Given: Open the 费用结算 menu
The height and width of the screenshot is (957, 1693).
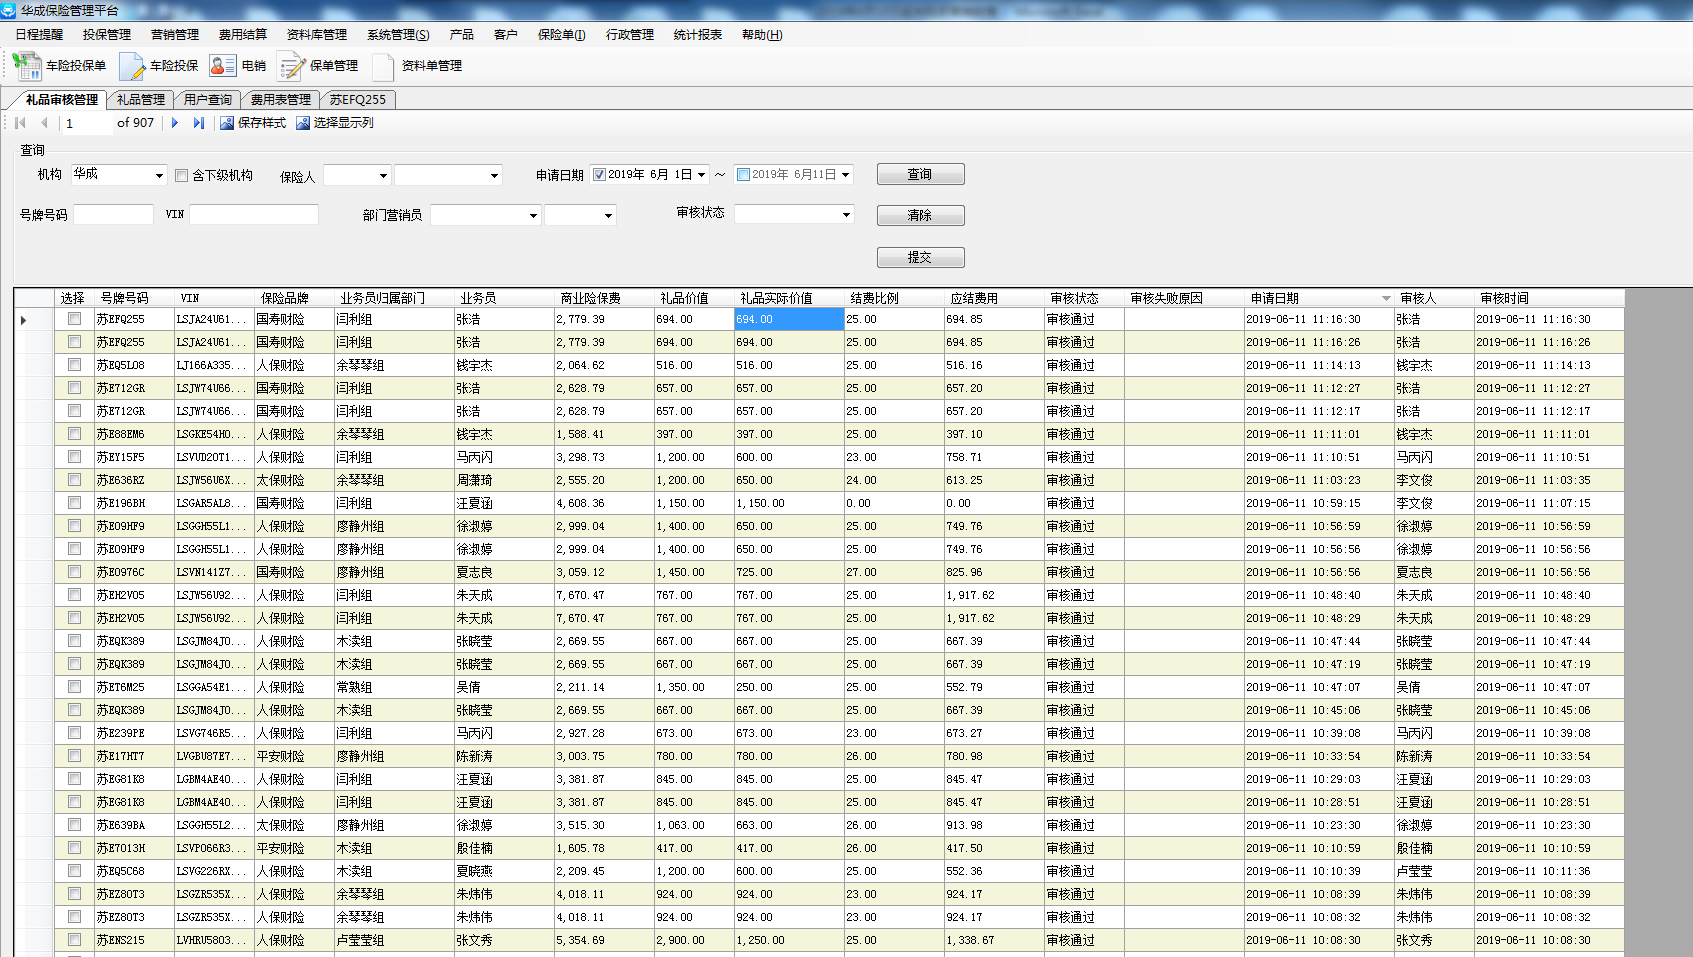Looking at the screenshot, I should (x=242, y=35).
